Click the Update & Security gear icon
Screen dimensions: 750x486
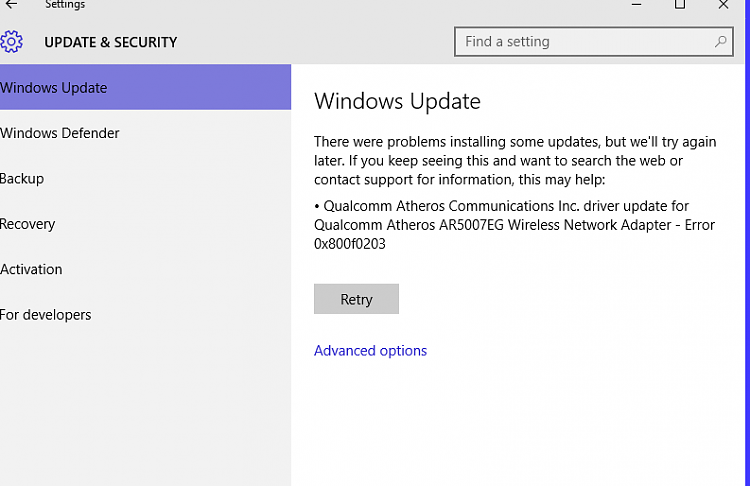(x=11, y=42)
